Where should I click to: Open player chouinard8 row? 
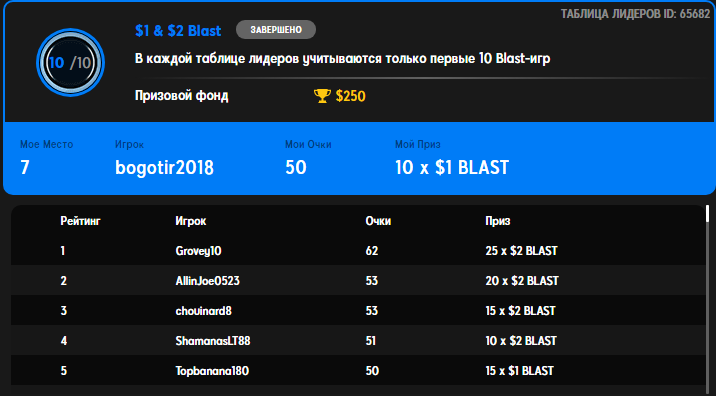click(x=358, y=311)
